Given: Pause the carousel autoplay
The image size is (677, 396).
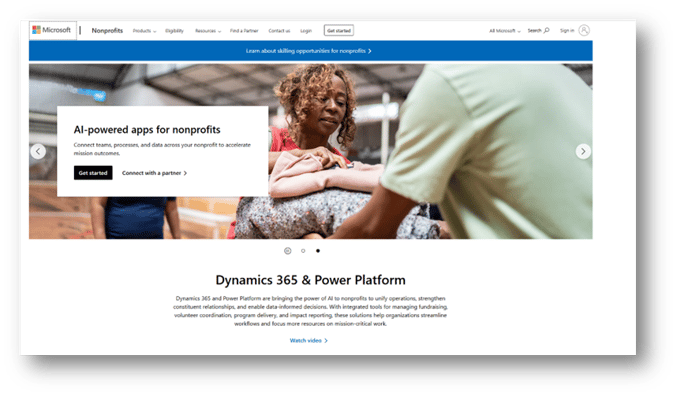Looking at the screenshot, I should coord(288,251).
